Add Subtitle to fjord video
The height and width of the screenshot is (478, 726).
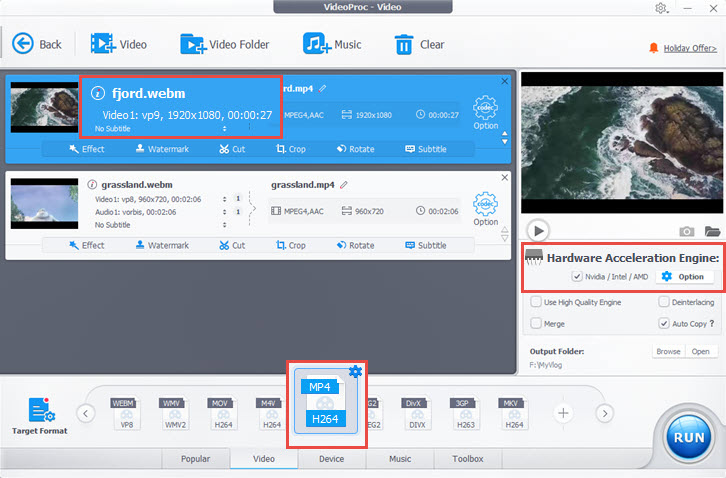(426, 149)
